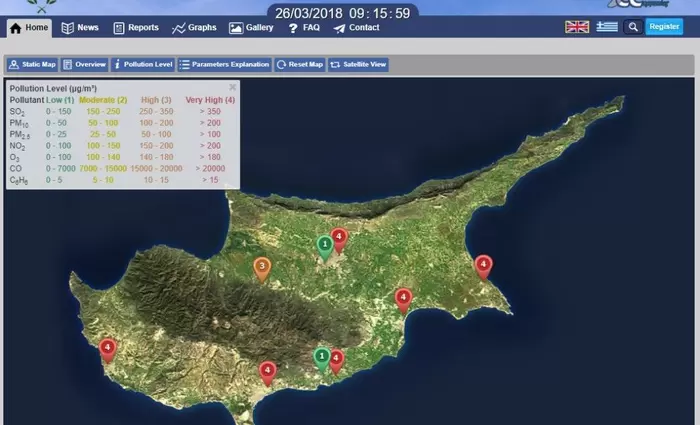The width and height of the screenshot is (700, 425).
Task: Go to the Reports page
Action: click(x=136, y=28)
